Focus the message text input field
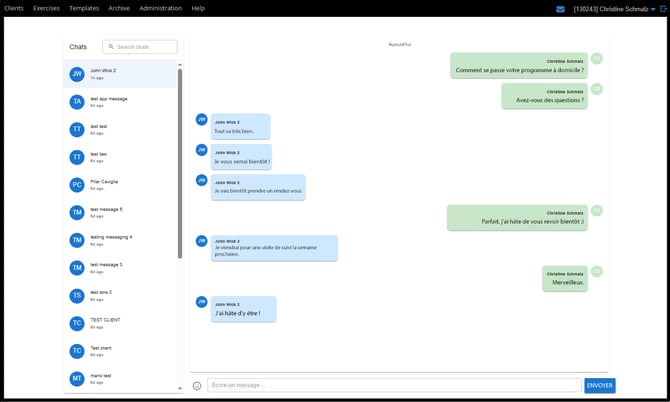 (394, 385)
